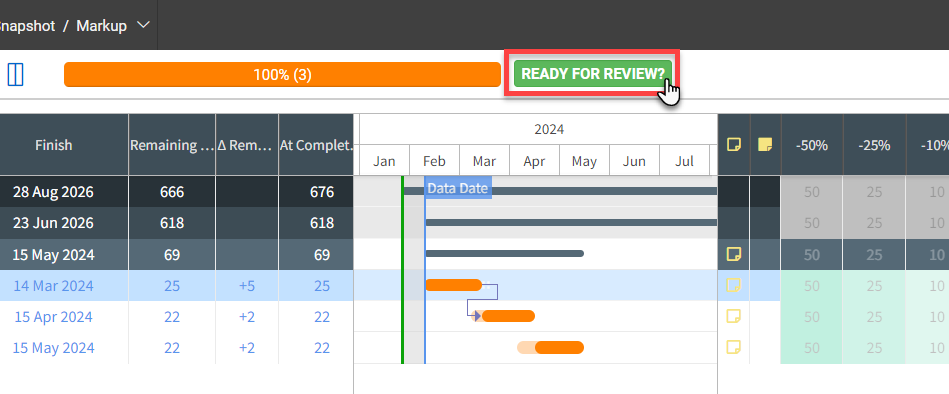Click the 100% (3) orange progress bar
949x394 pixels.
[282, 74]
